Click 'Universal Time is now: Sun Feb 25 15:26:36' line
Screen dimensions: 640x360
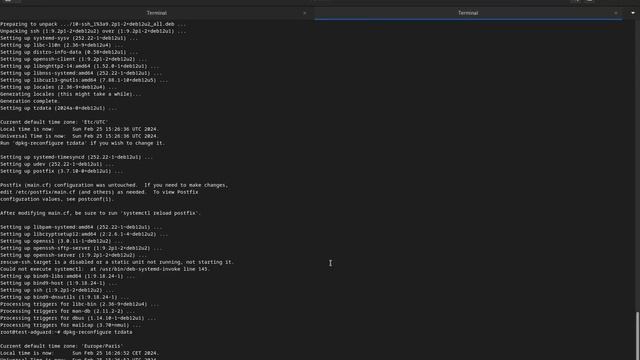click(x=80, y=136)
